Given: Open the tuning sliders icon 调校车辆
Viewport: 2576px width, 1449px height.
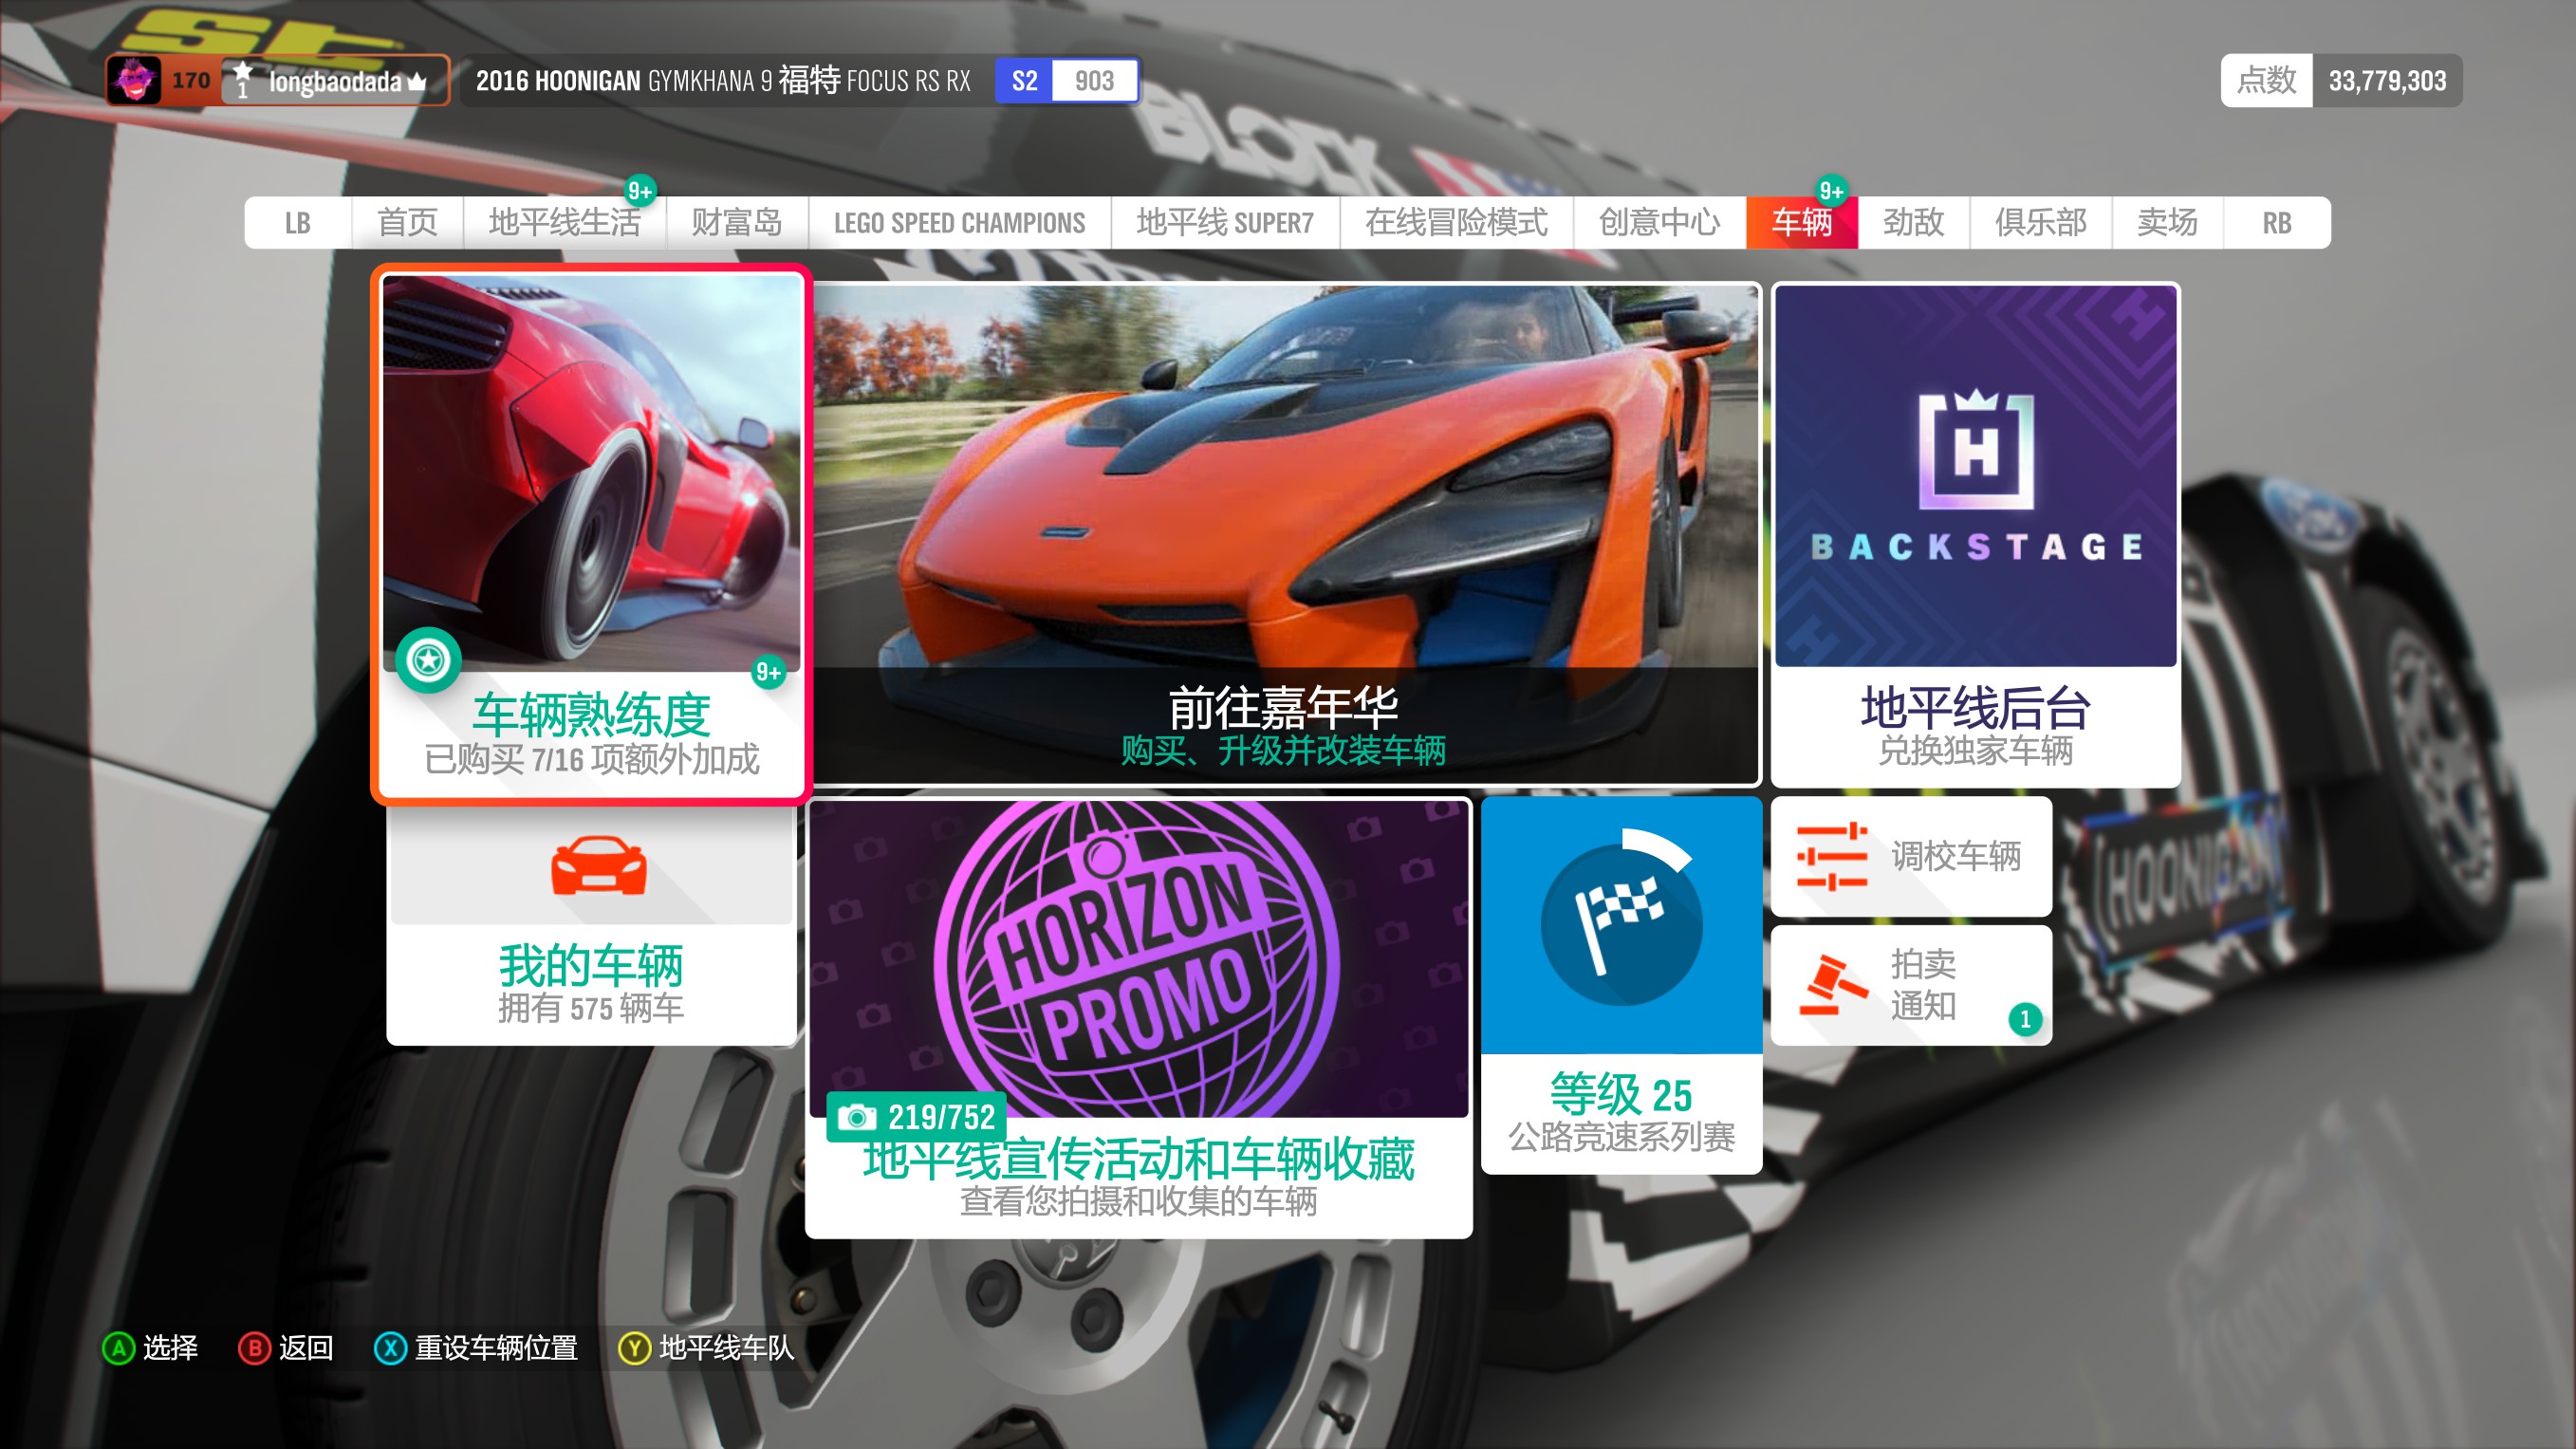Looking at the screenshot, I should [1831, 856].
